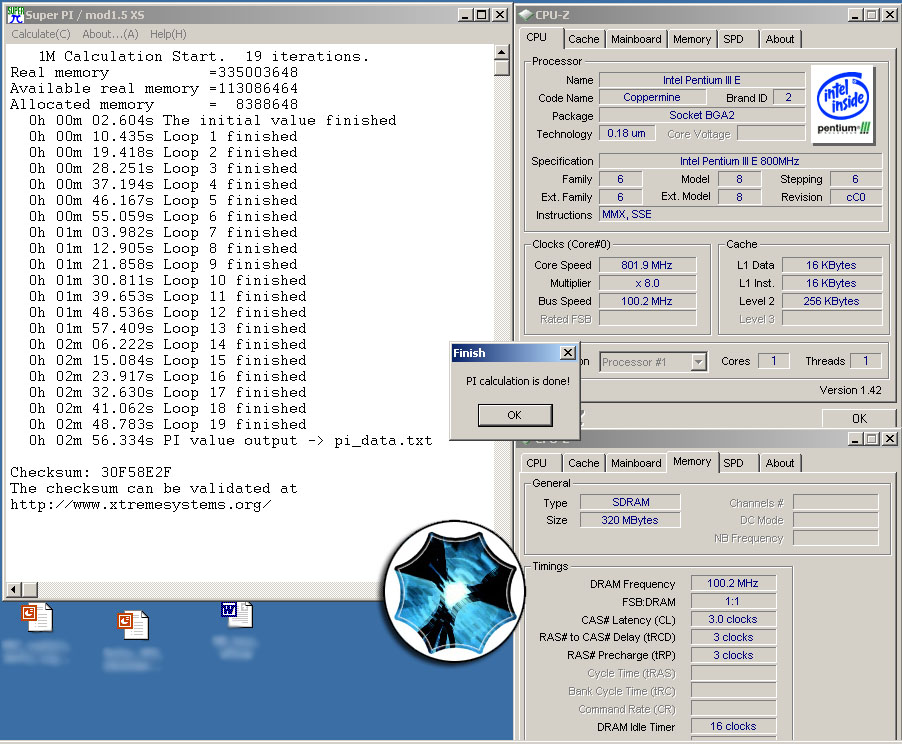The height and width of the screenshot is (744, 902).
Task: Click the Level 2 cache value 256 KBytes
Action: [x=831, y=301]
